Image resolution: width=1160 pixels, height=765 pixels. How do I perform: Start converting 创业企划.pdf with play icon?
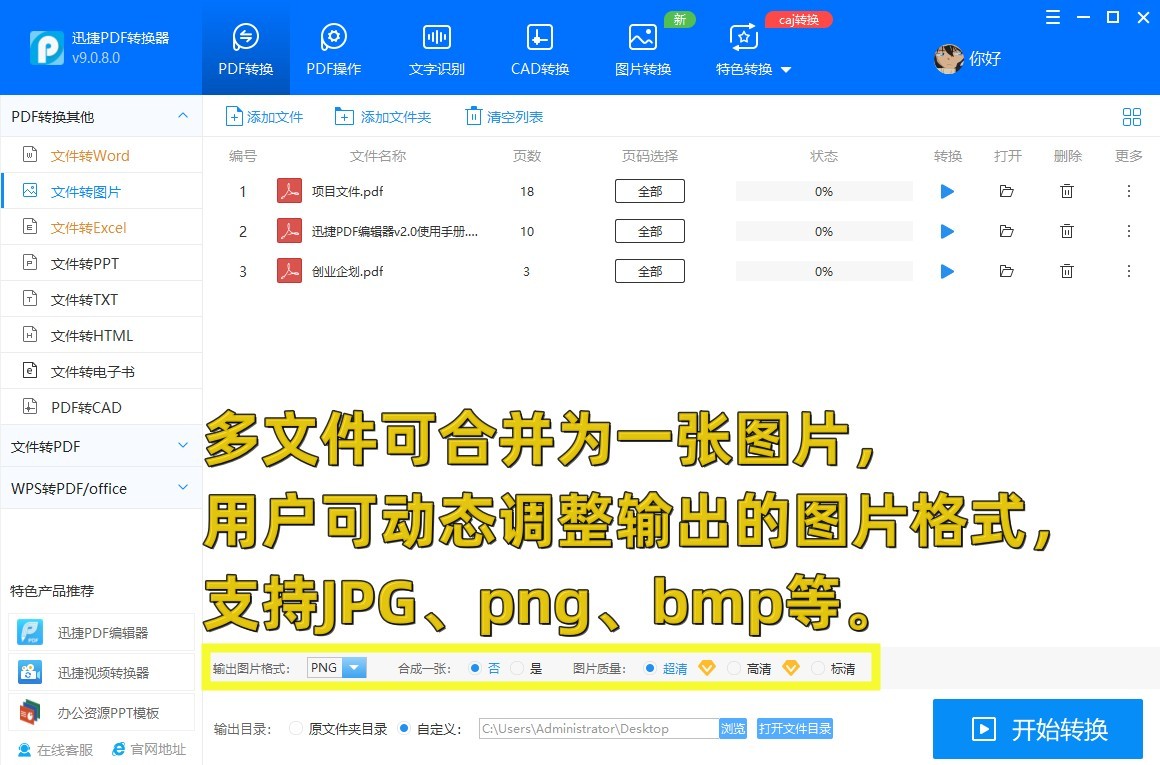point(947,272)
